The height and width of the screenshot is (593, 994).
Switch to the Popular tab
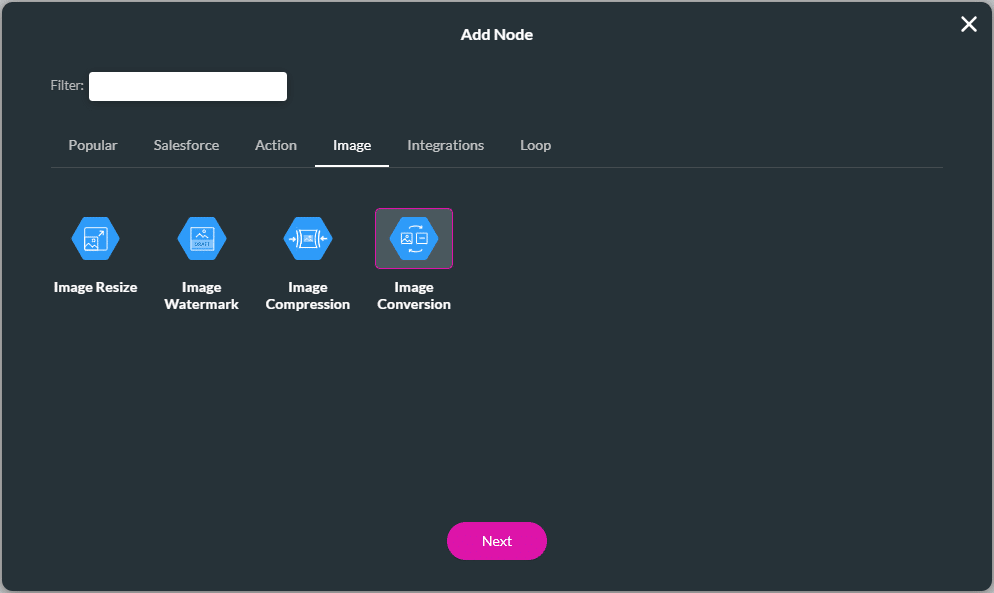point(93,145)
